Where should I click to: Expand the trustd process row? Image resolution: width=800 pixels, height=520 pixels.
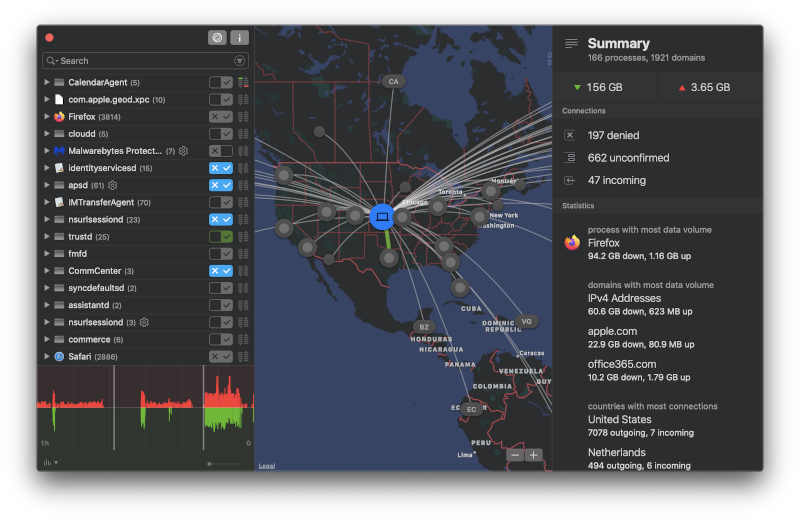click(46, 236)
